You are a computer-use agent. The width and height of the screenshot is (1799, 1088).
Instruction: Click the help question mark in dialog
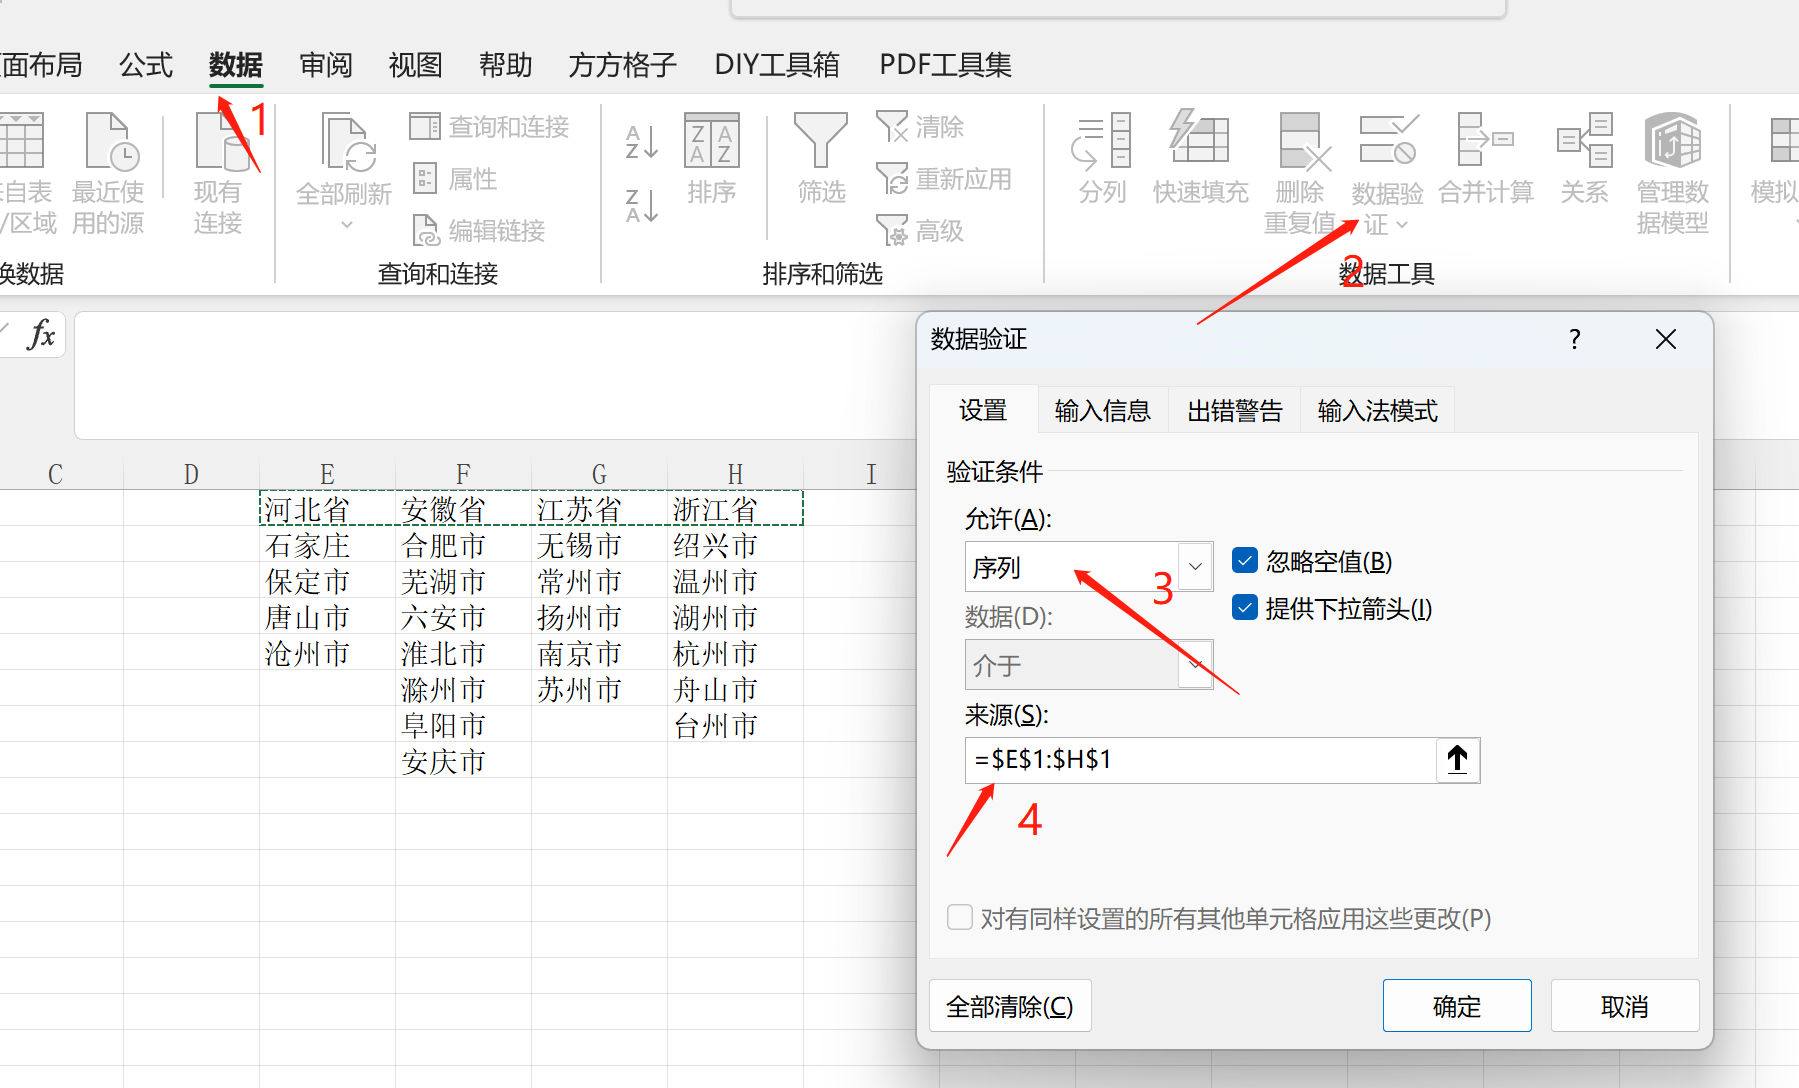(1575, 340)
